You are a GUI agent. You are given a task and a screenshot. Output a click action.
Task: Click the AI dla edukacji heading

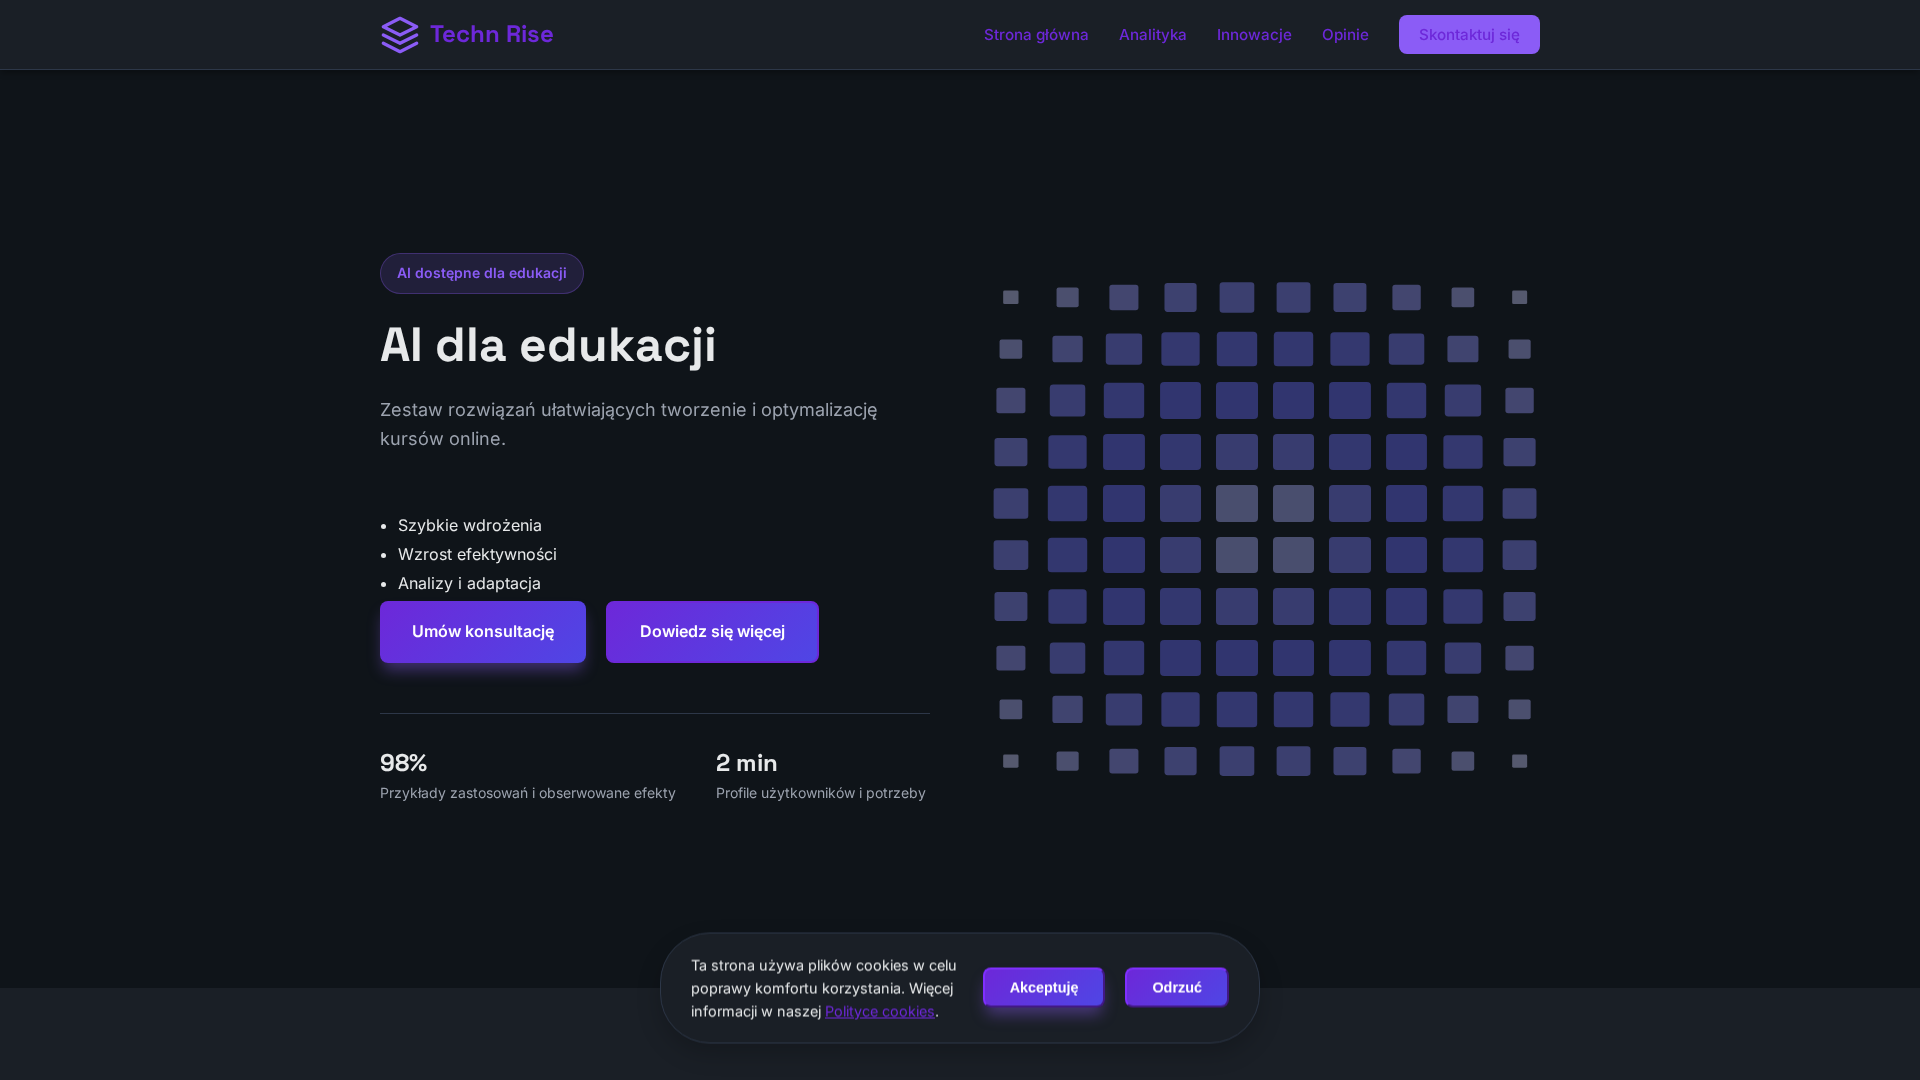coord(548,346)
